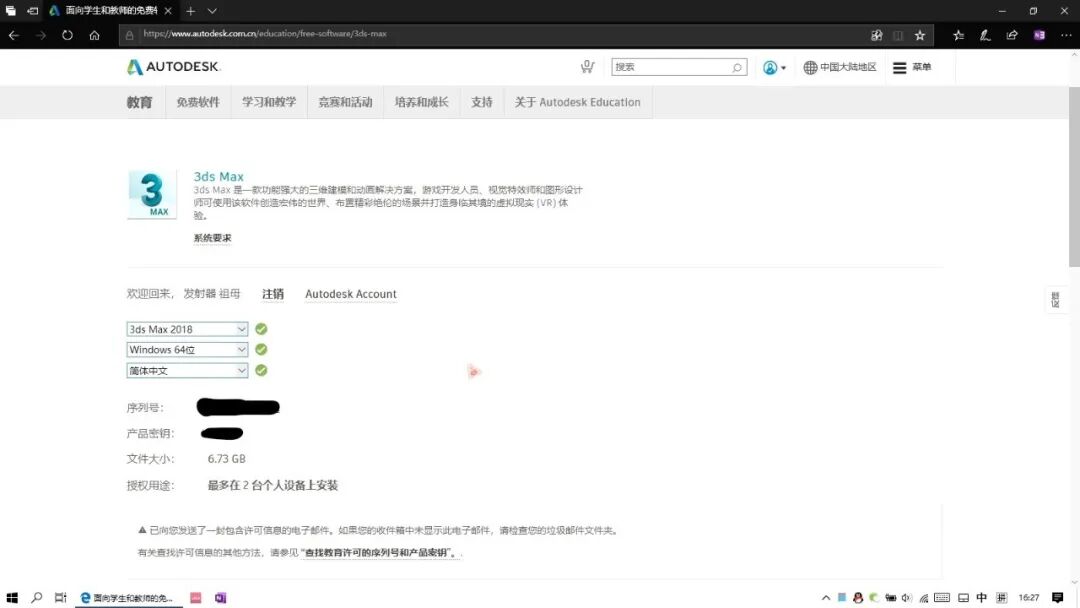Open 关于 Autodesk Education menu item
The width and height of the screenshot is (1080, 608).
577,102
